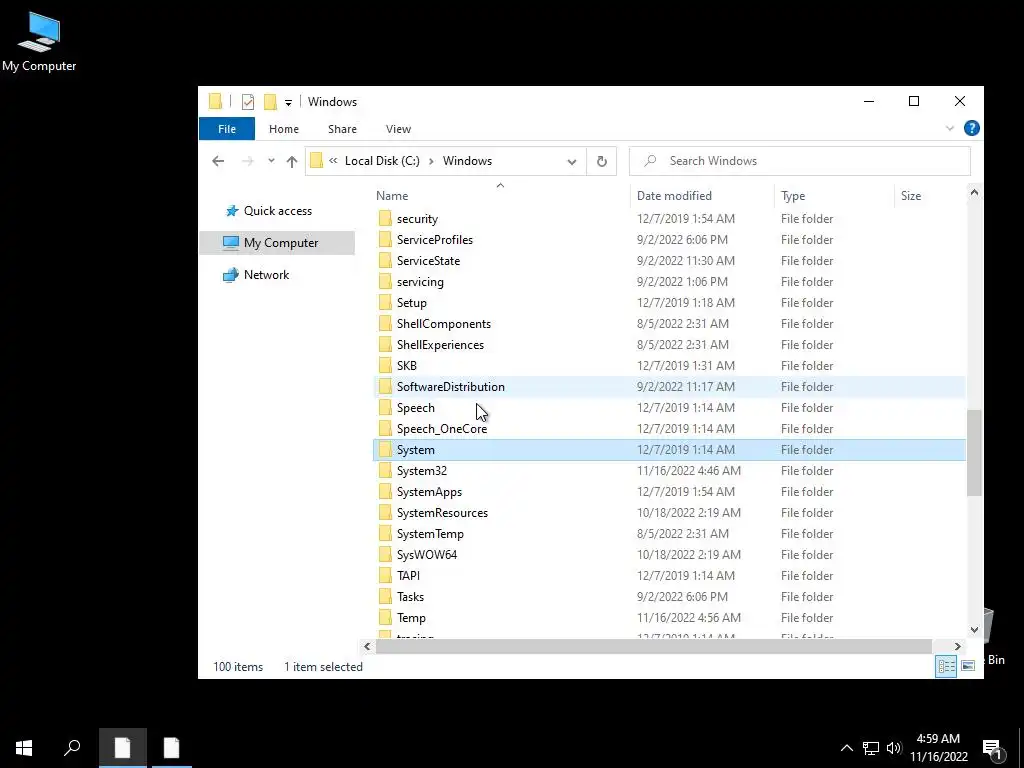Viewport: 1024px width, 768px height.
Task: Click the Temp folder name
Action: point(411,618)
